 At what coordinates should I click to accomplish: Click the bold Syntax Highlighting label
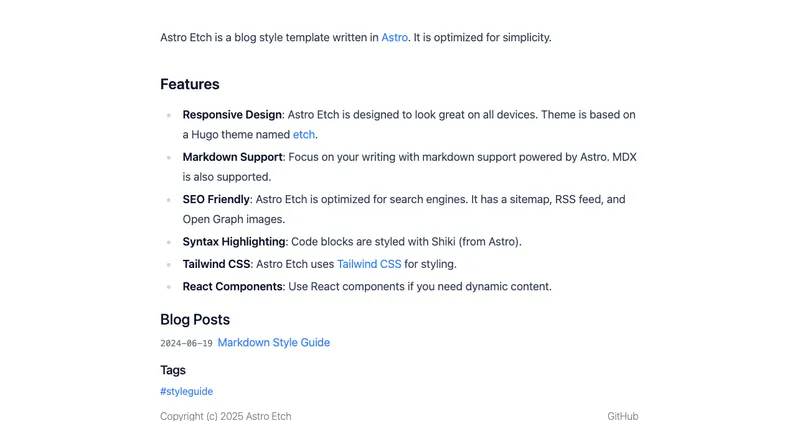(234, 242)
